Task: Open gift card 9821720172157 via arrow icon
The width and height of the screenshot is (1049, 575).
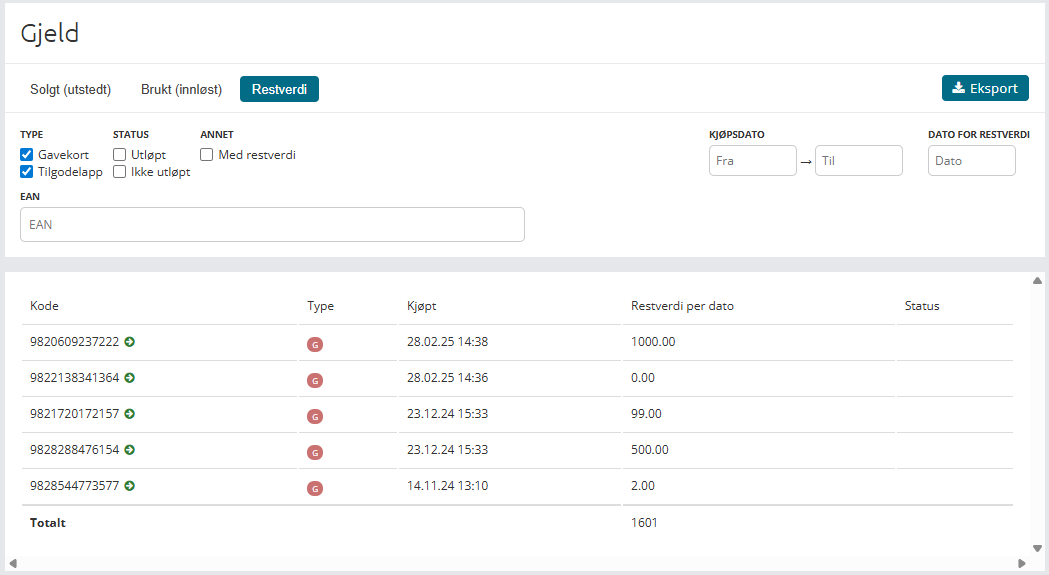Action: click(130, 414)
